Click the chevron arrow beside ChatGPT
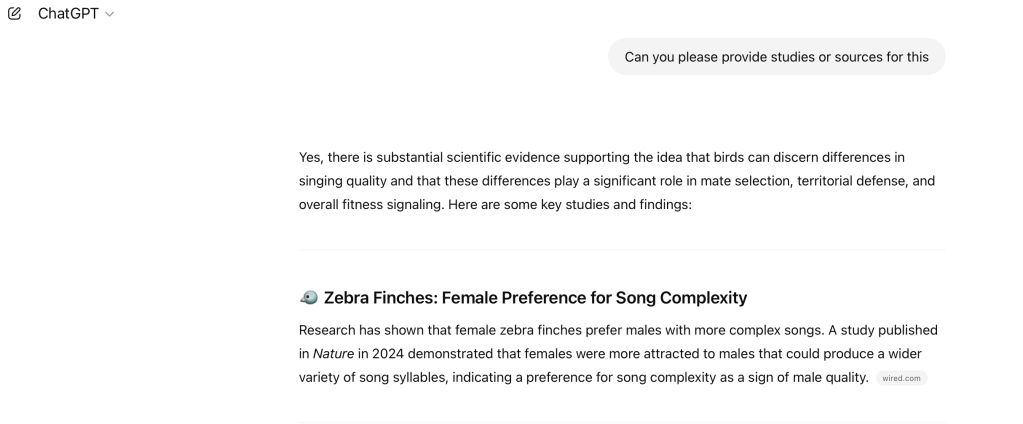Viewport: 1023px width, 424px height. click(109, 14)
